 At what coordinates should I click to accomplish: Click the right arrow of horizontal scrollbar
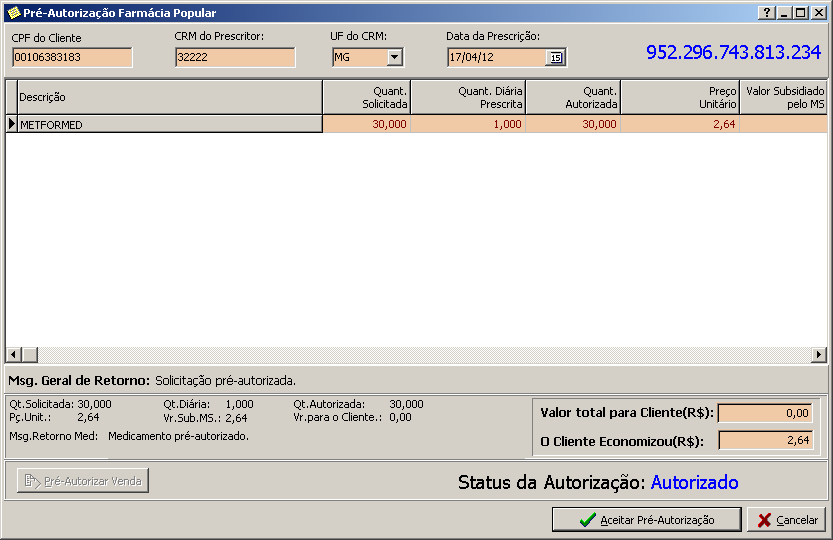[819, 355]
